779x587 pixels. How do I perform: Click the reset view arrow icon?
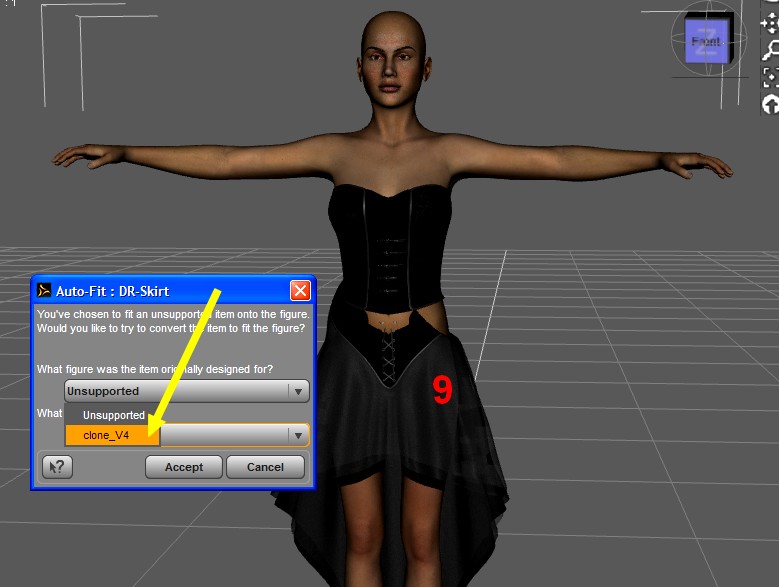click(x=770, y=105)
